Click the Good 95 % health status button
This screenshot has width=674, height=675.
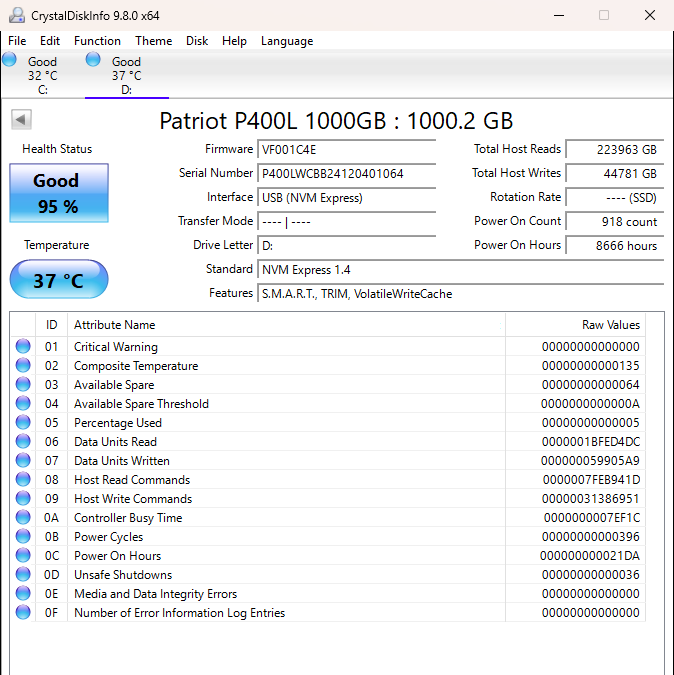click(59, 193)
